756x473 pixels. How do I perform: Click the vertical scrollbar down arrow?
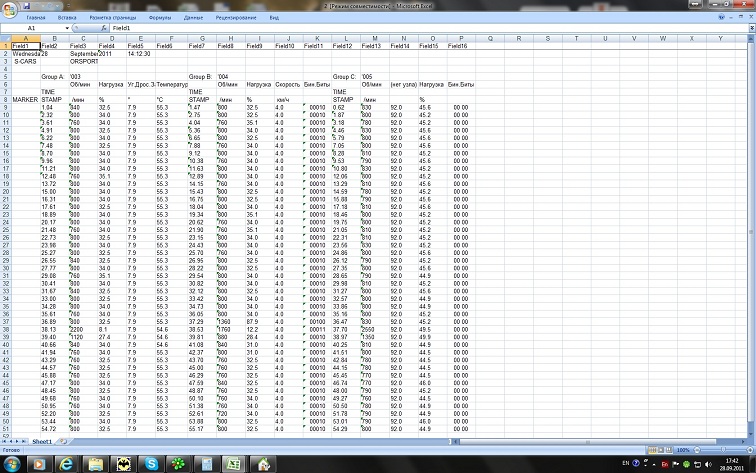(x=751, y=434)
